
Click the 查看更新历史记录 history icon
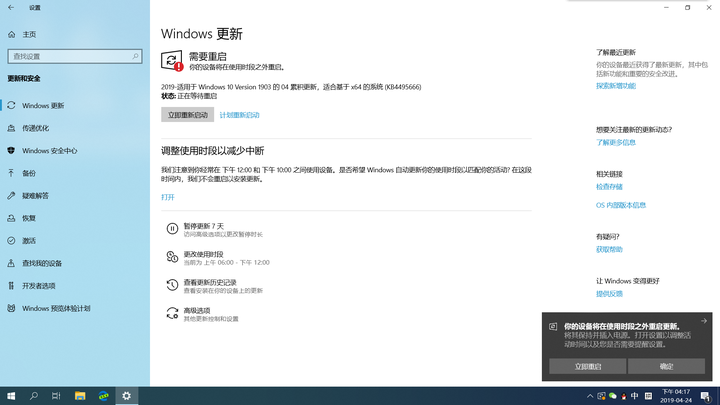point(172,285)
